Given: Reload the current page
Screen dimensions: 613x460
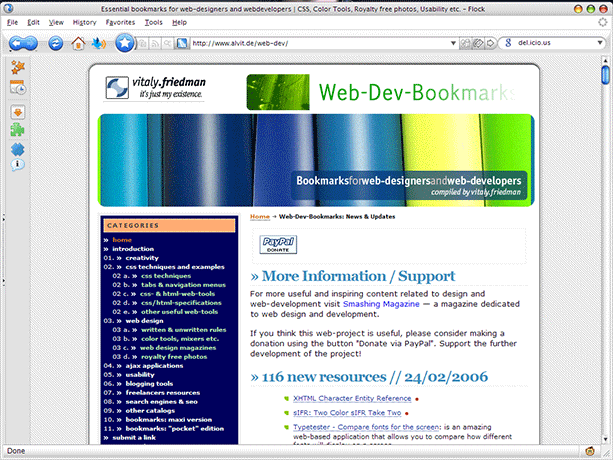Looking at the screenshot, I should point(55,43).
